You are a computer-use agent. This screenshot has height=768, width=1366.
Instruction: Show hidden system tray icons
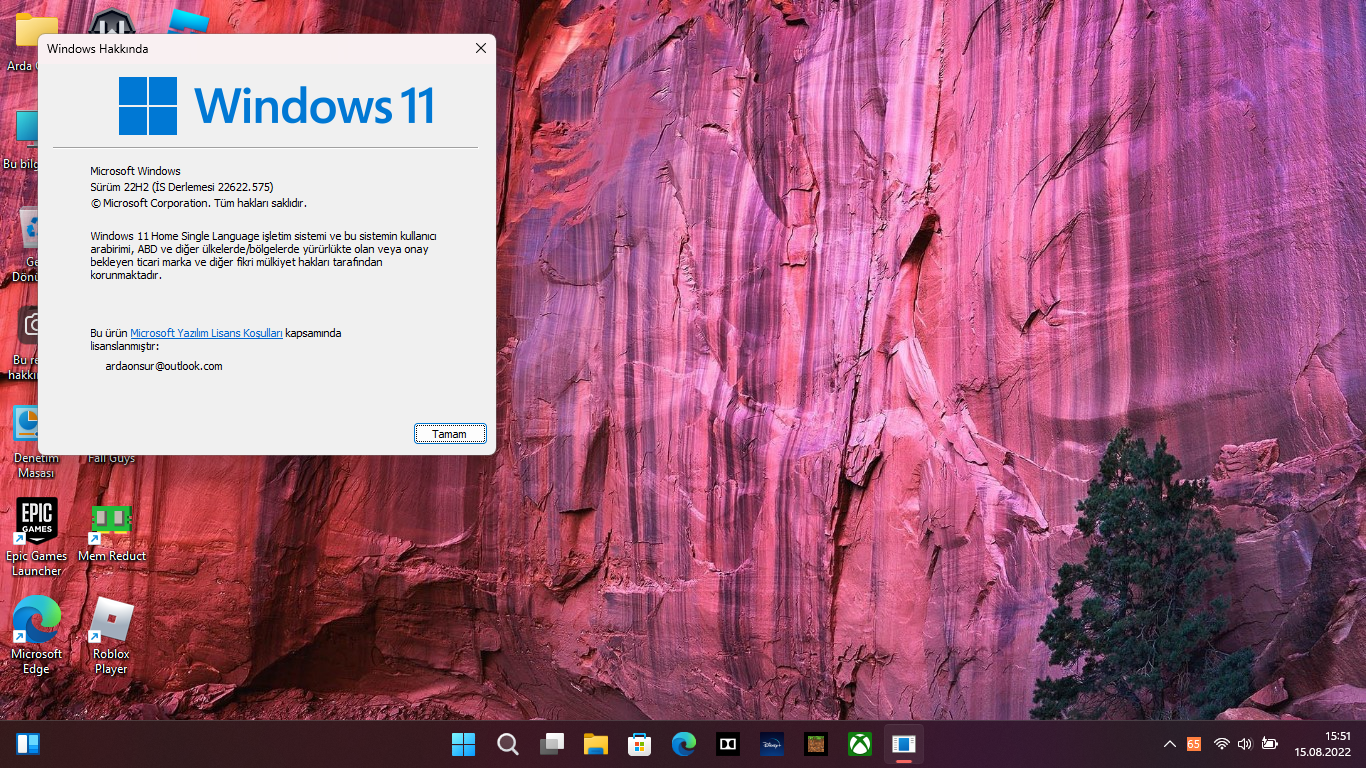[1170, 744]
